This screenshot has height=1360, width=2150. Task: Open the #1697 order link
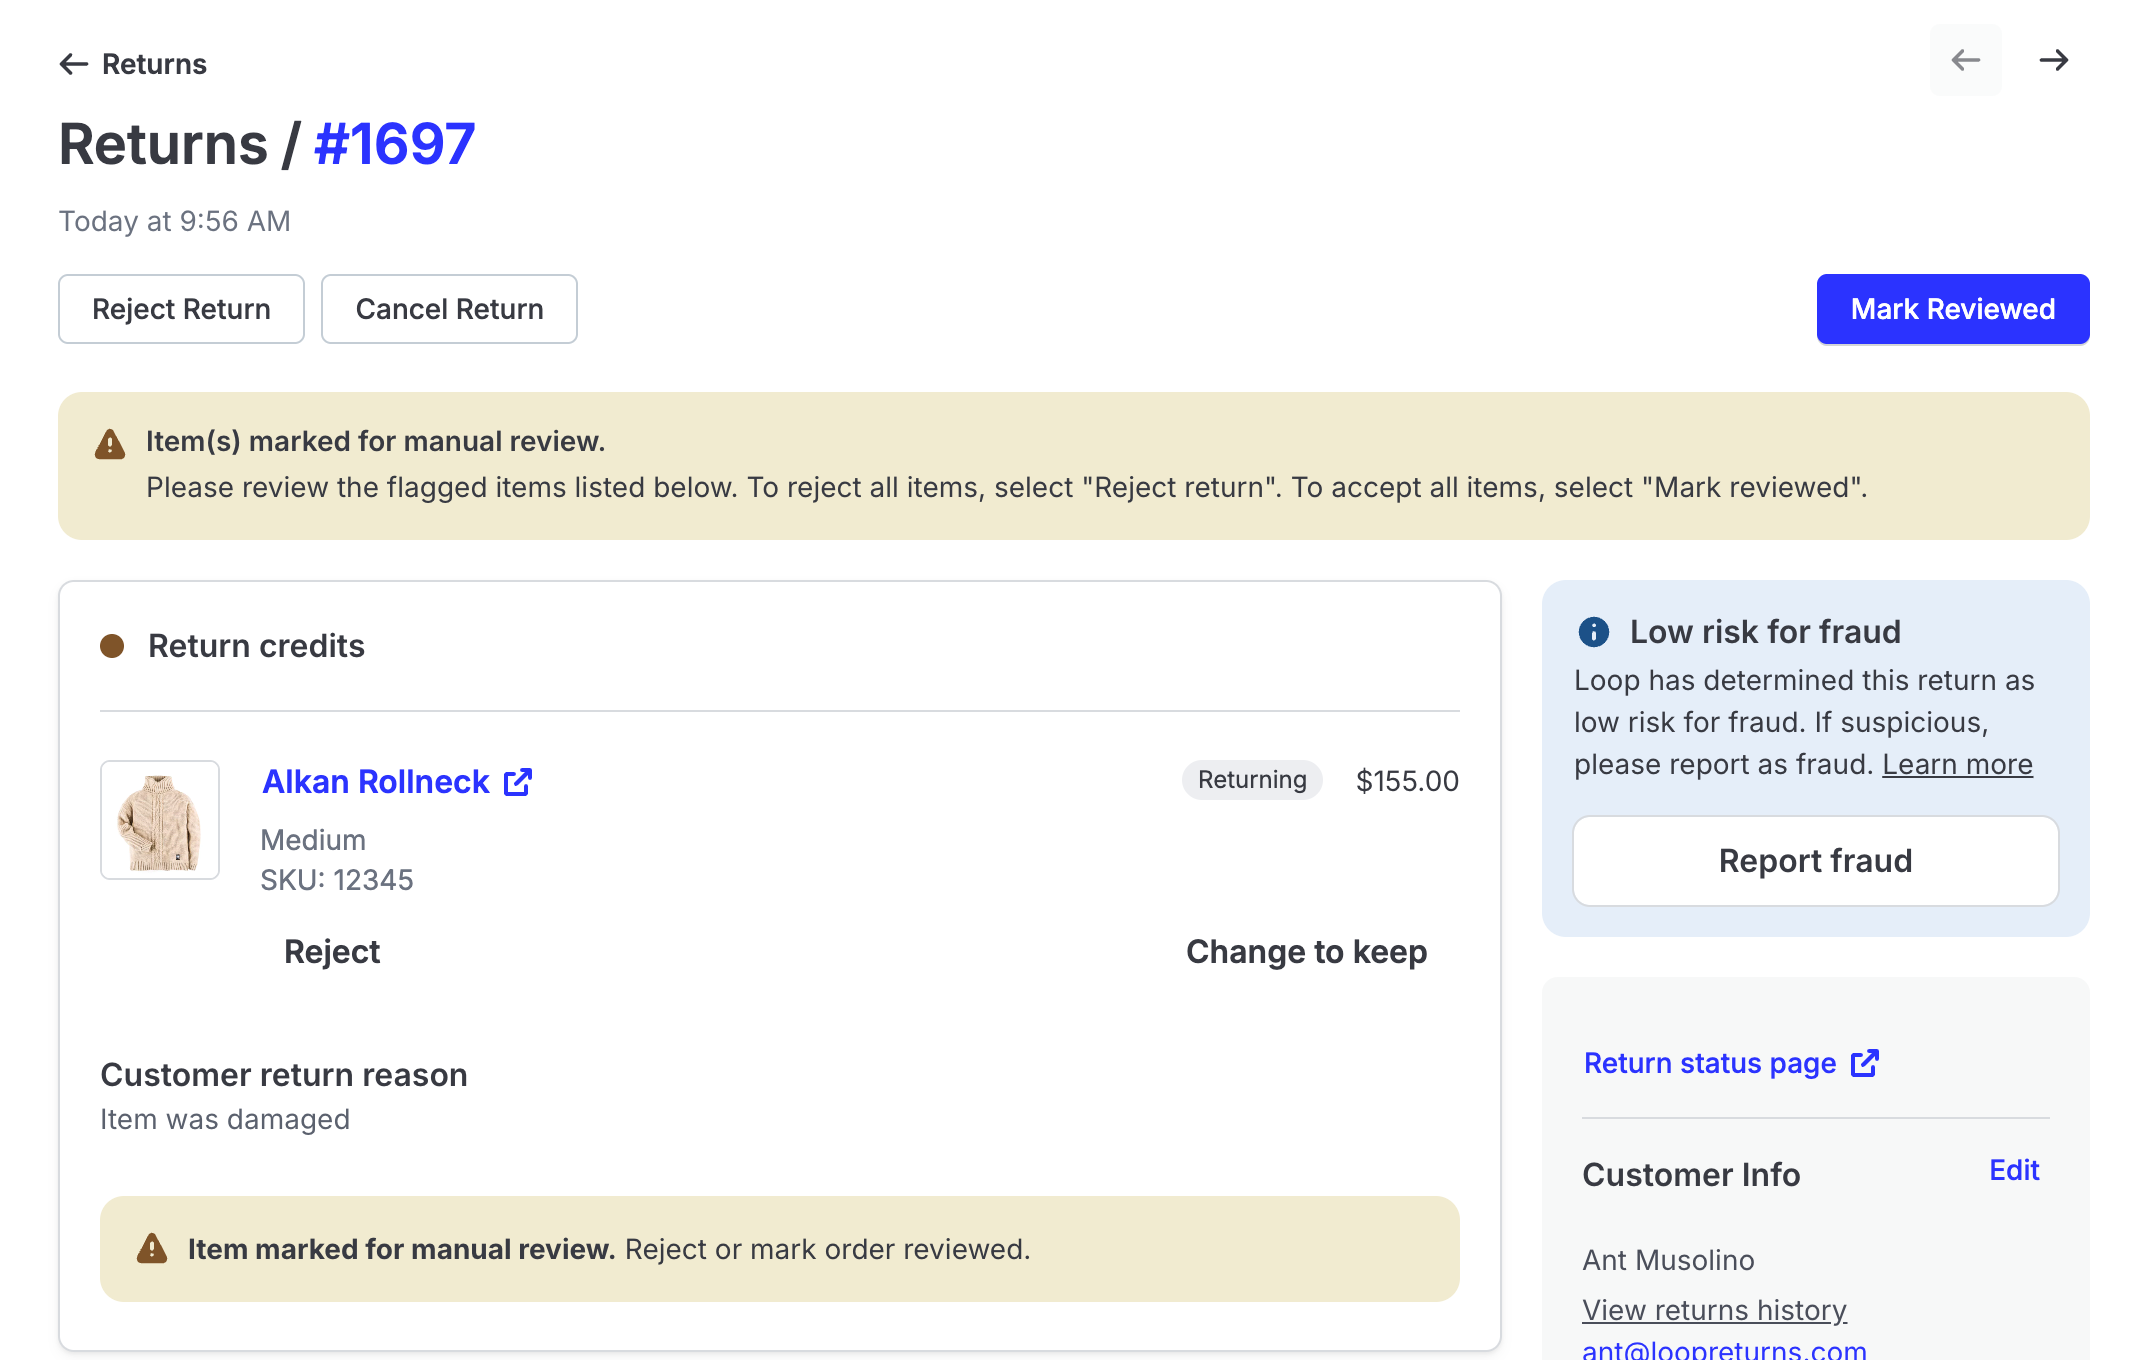(394, 144)
